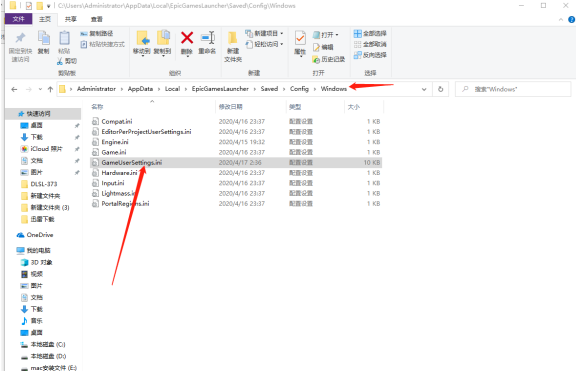Open the recent locations dropdown arrow

point(40,89)
